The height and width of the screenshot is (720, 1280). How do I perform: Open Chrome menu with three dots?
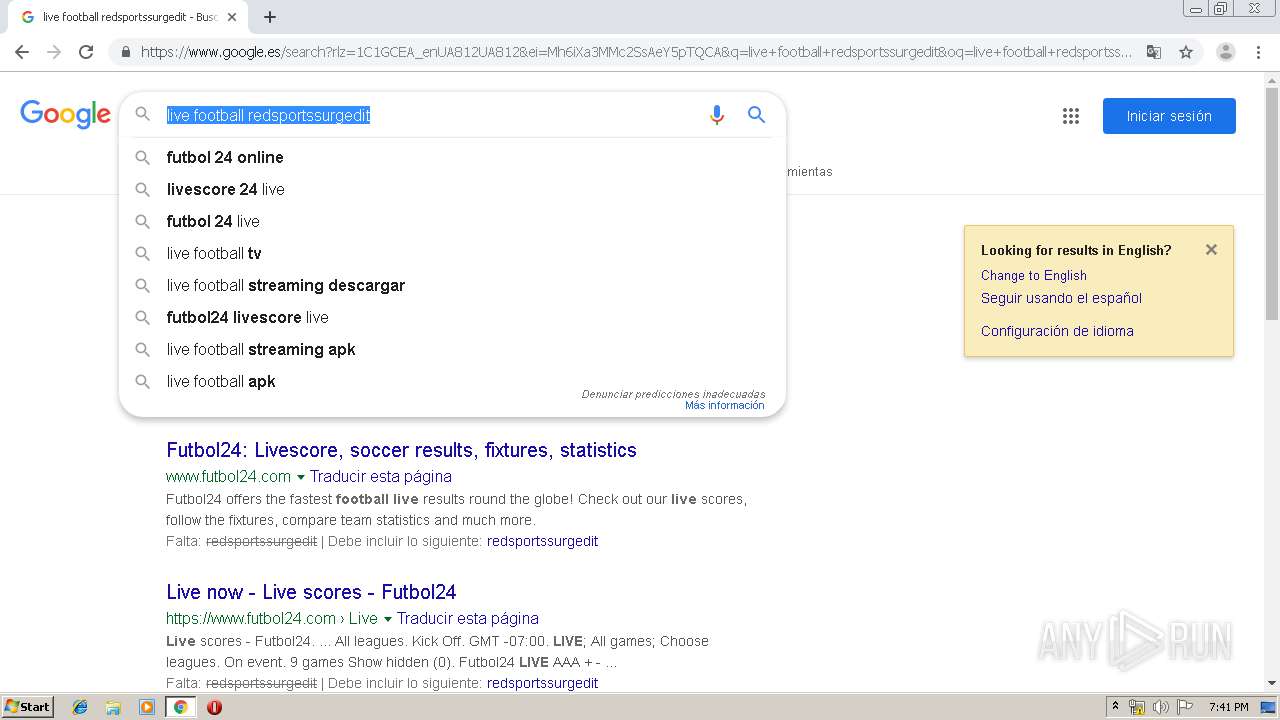click(x=1257, y=52)
